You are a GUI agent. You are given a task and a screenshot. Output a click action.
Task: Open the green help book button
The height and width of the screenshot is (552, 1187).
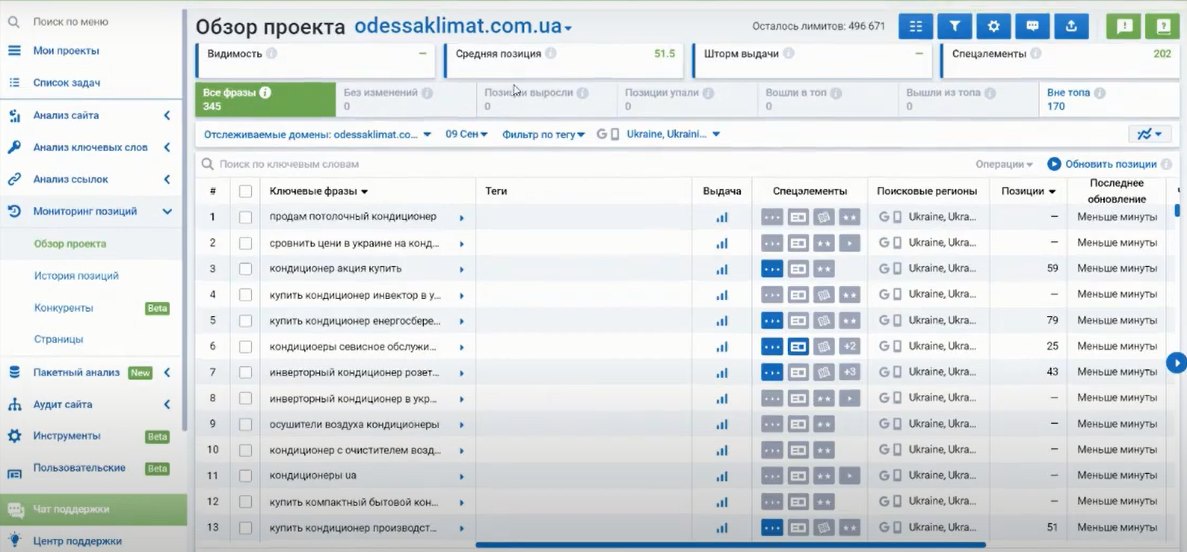tap(1163, 26)
